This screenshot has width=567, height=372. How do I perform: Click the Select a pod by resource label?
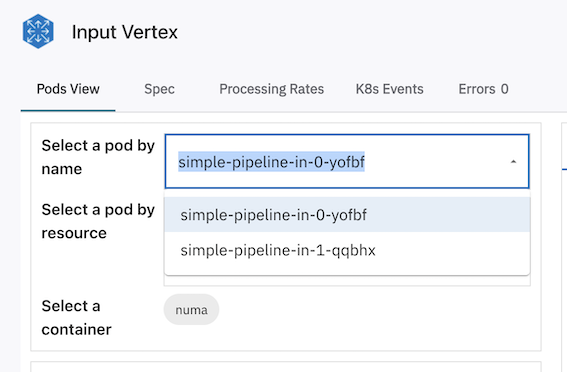[98, 221]
